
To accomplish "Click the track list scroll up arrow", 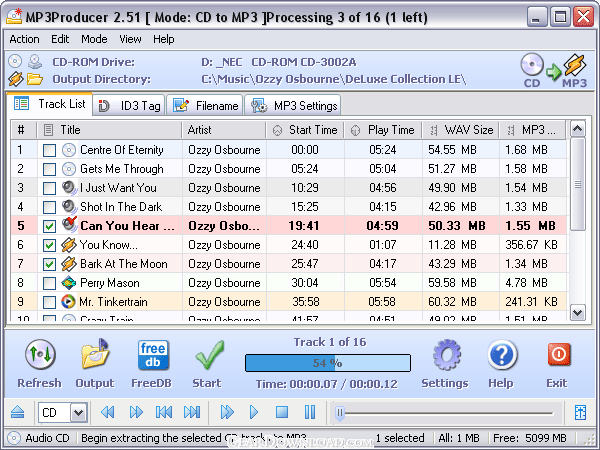I will pos(578,129).
